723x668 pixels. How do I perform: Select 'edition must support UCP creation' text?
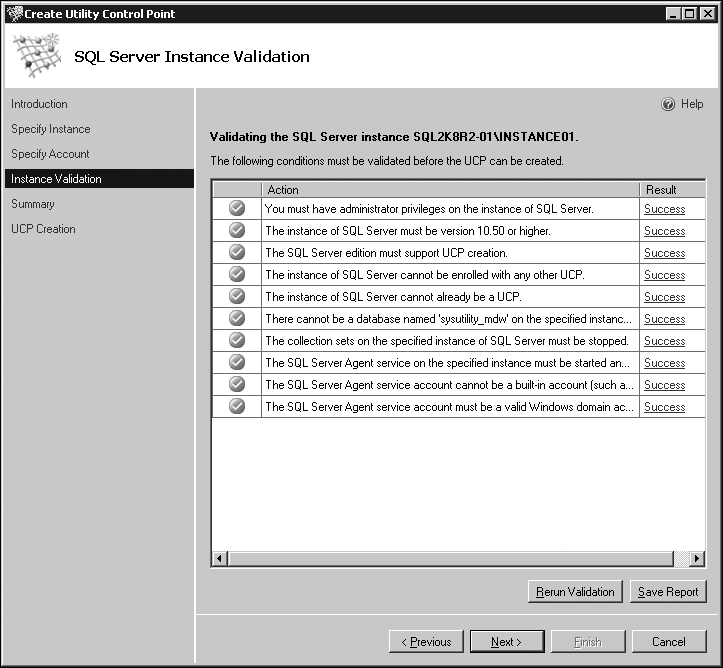pos(386,253)
